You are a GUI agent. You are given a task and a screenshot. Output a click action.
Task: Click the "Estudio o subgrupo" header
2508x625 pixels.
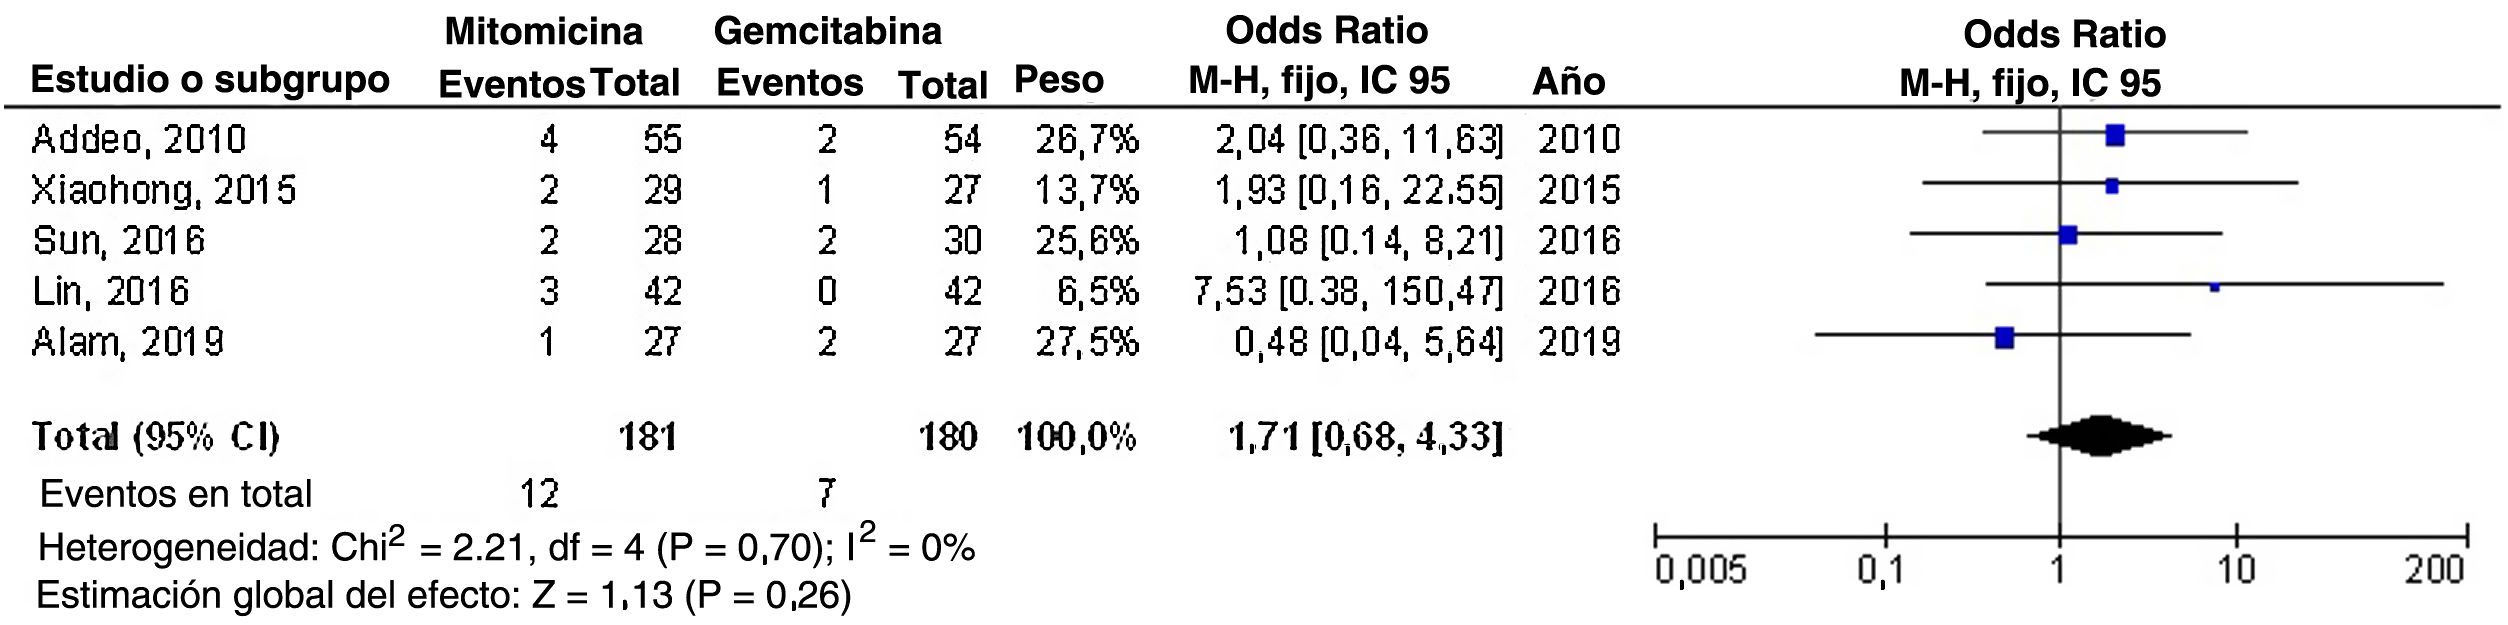(x=210, y=80)
